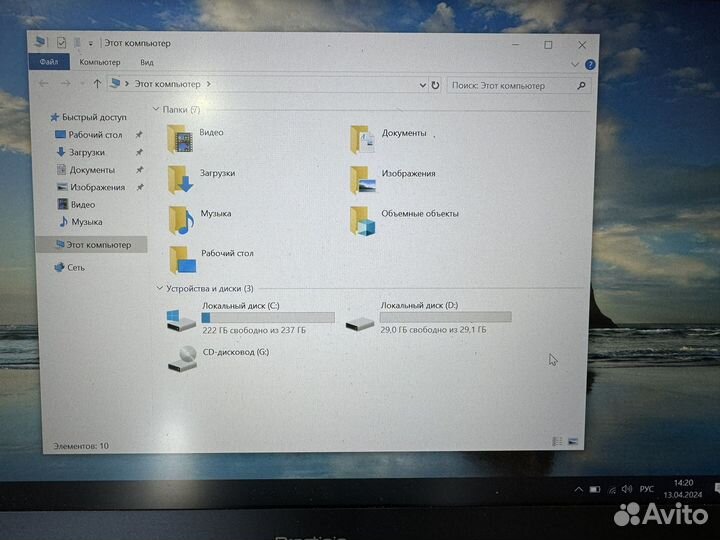Viewport: 720px width, 540px height.
Task: Open address bar history dropdown
Action: tap(422, 85)
